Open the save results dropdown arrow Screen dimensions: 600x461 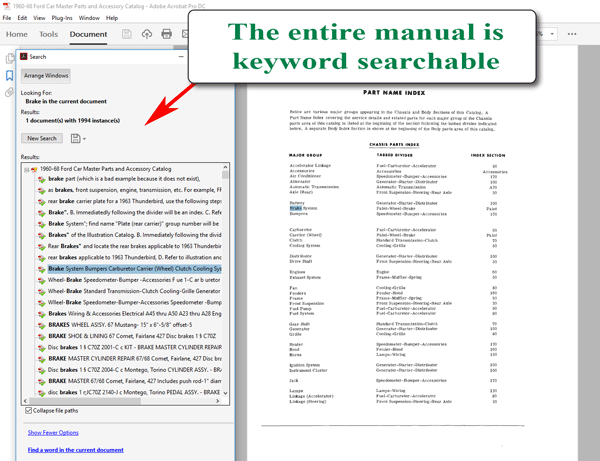point(84,139)
